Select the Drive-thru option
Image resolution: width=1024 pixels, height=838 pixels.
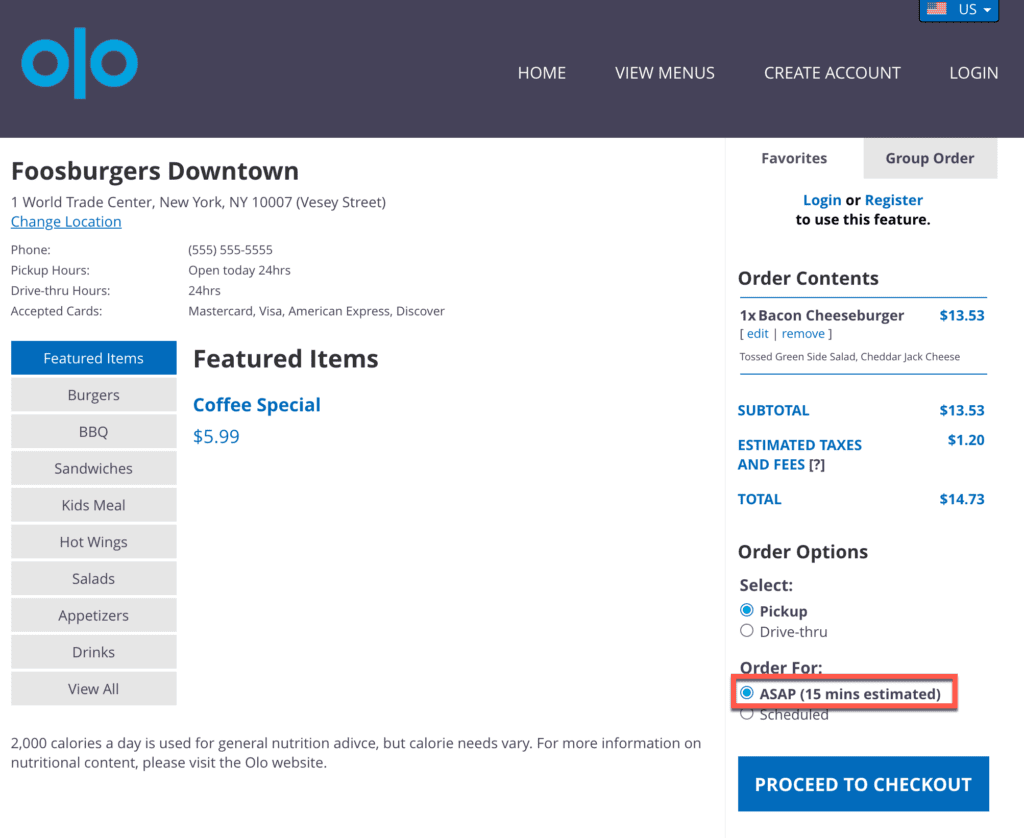click(x=747, y=631)
